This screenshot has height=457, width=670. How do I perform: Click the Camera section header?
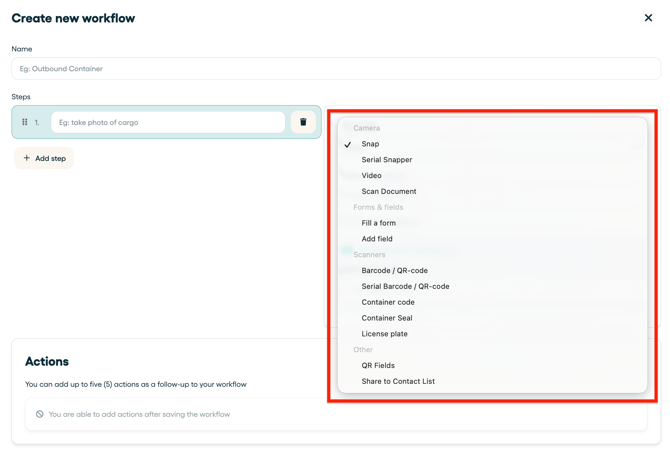point(366,128)
